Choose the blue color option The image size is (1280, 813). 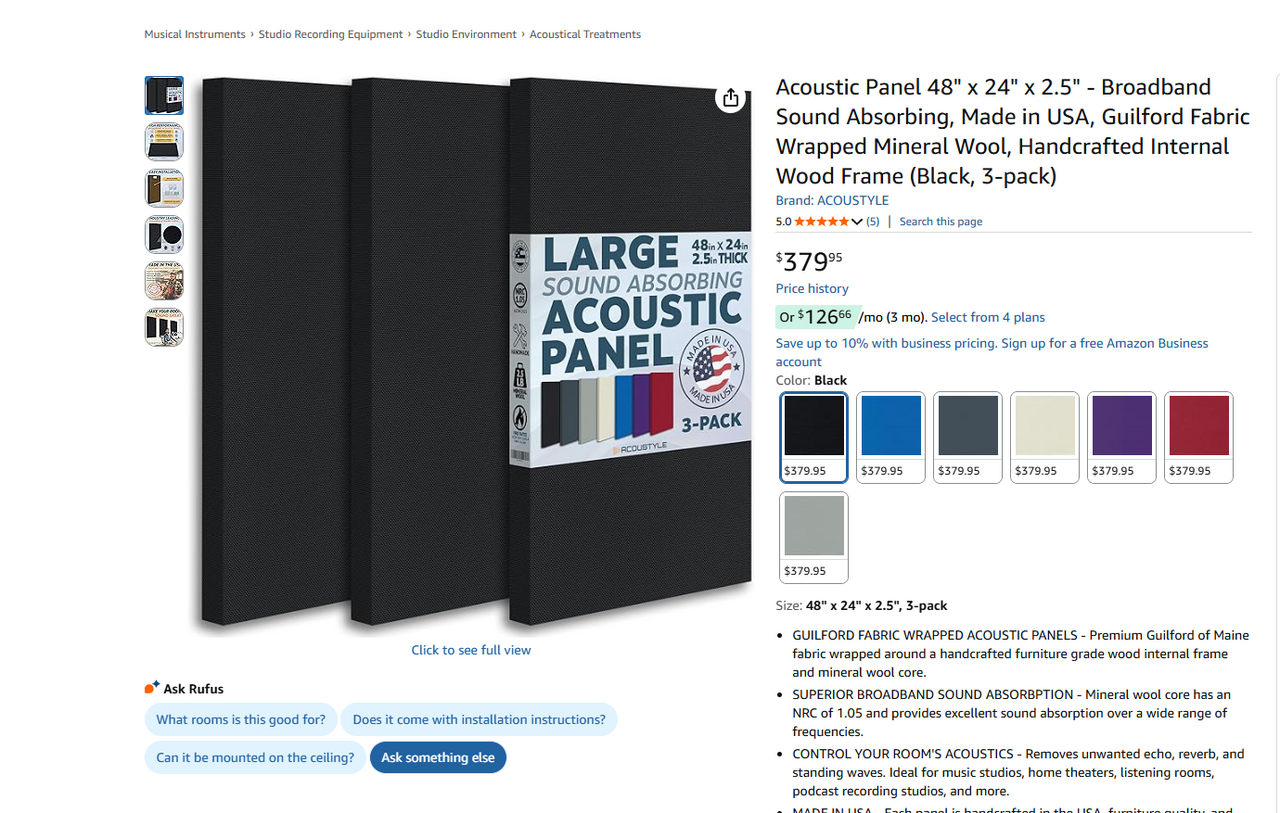[x=891, y=437]
